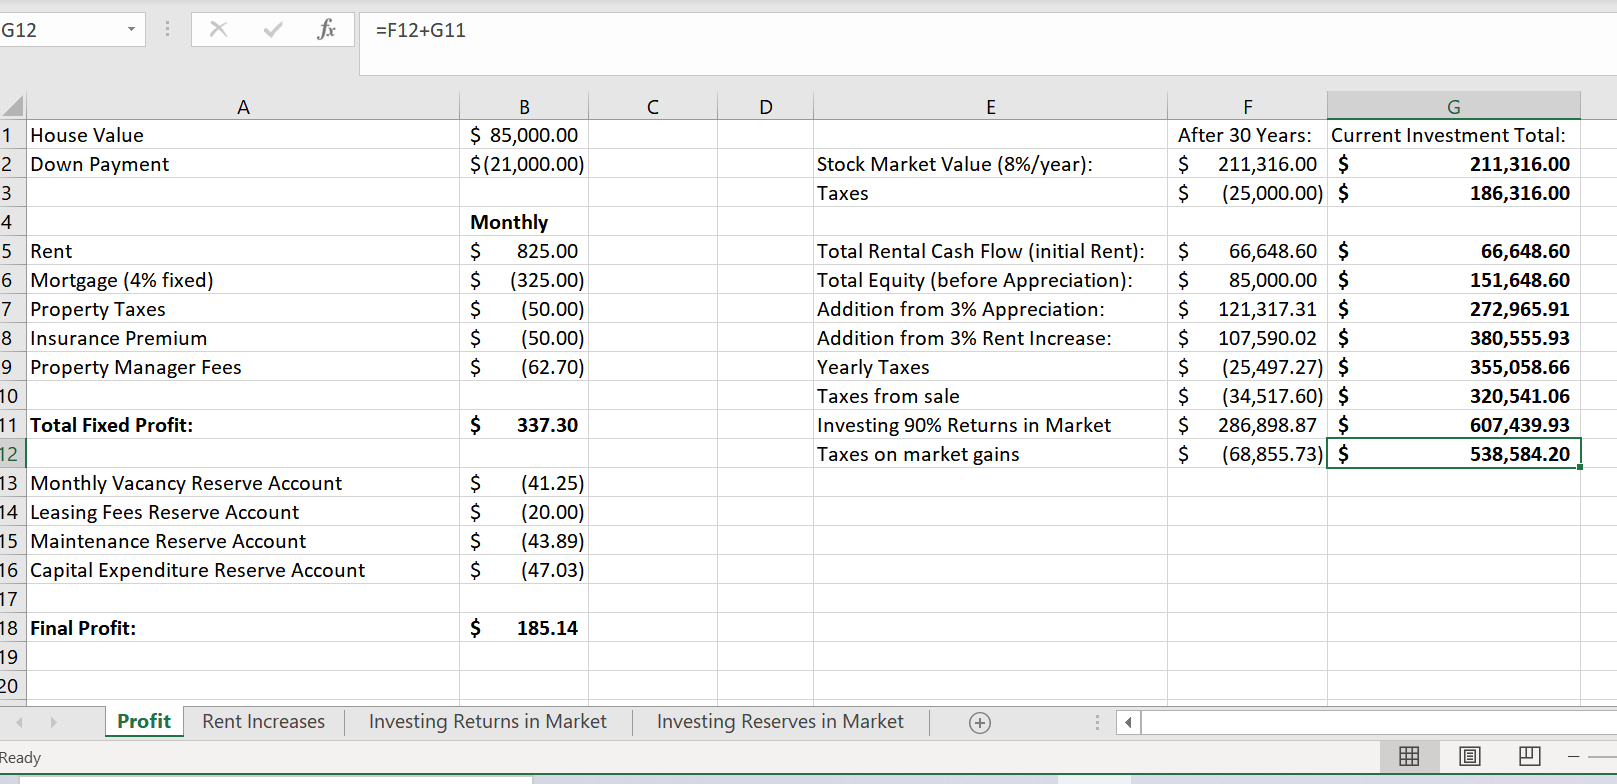1617x784 pixels.
Task: Select Property Manager Fees value (62.70)
Action: (x=524, y=367)
